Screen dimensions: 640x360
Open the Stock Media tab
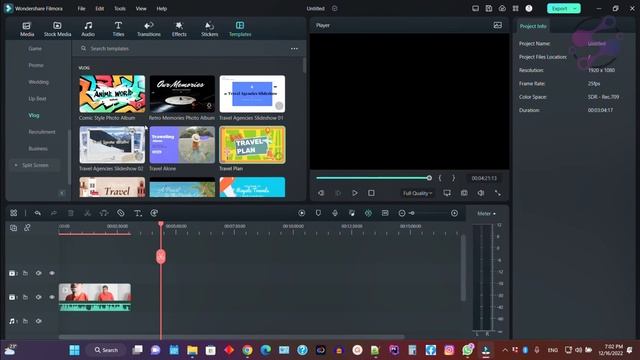click(58, 29)
